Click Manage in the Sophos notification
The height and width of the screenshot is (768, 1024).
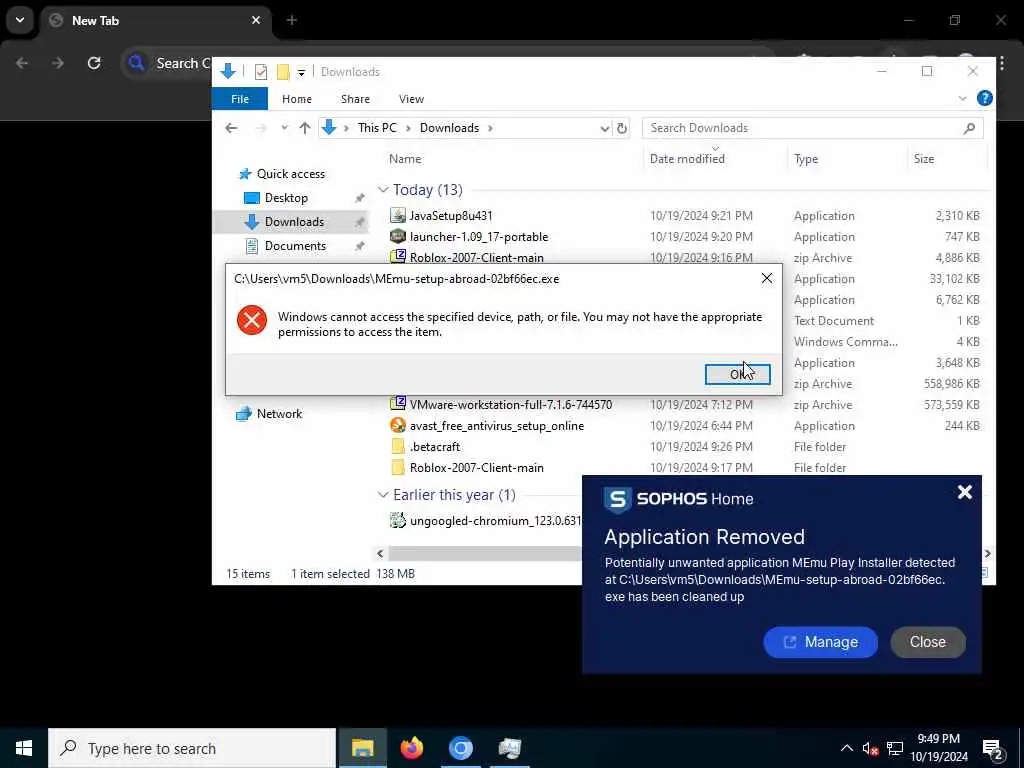[820, 642]
